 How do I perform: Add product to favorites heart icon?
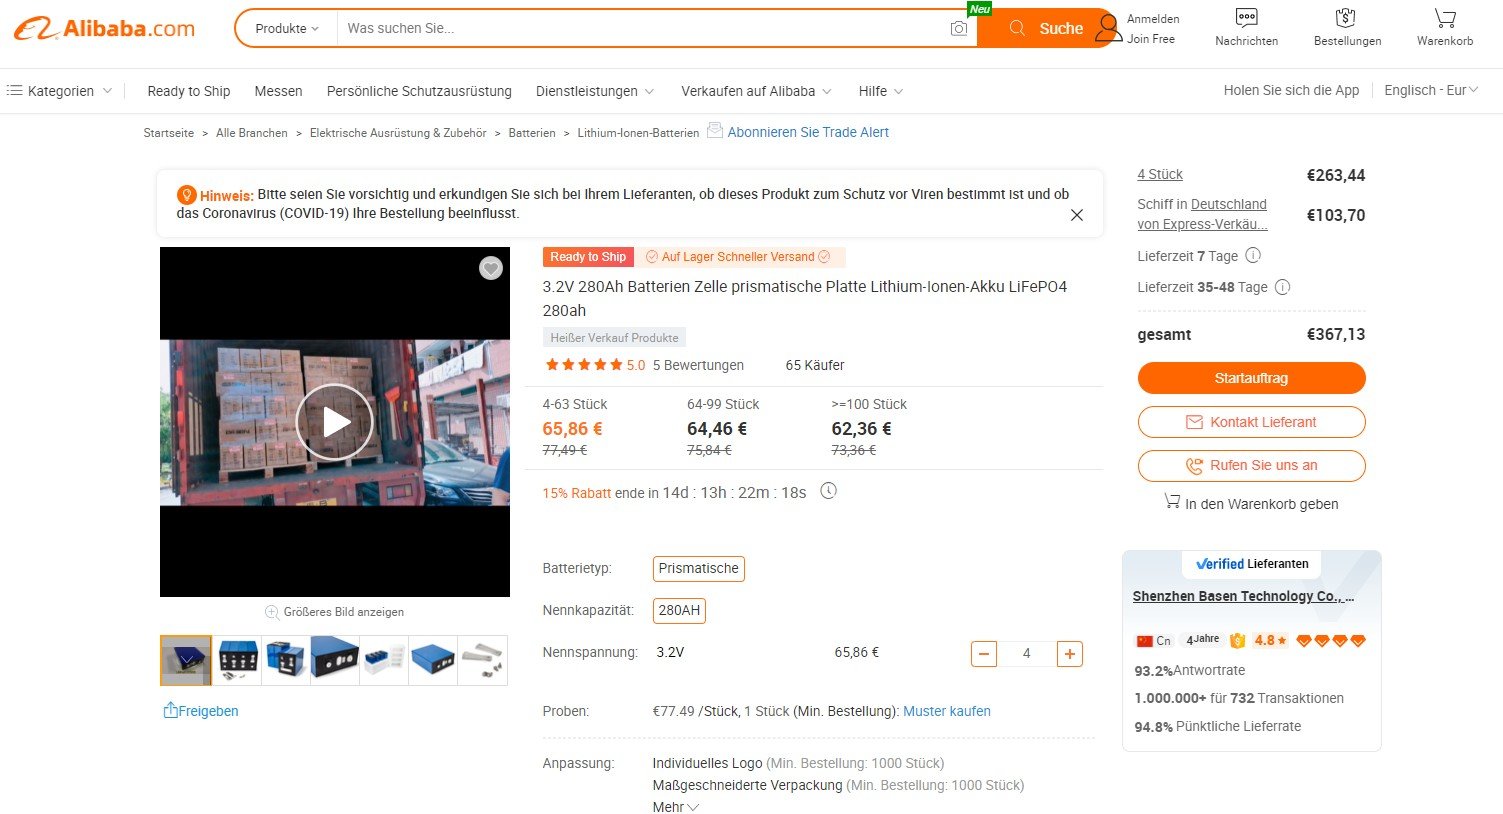point(490,268)
